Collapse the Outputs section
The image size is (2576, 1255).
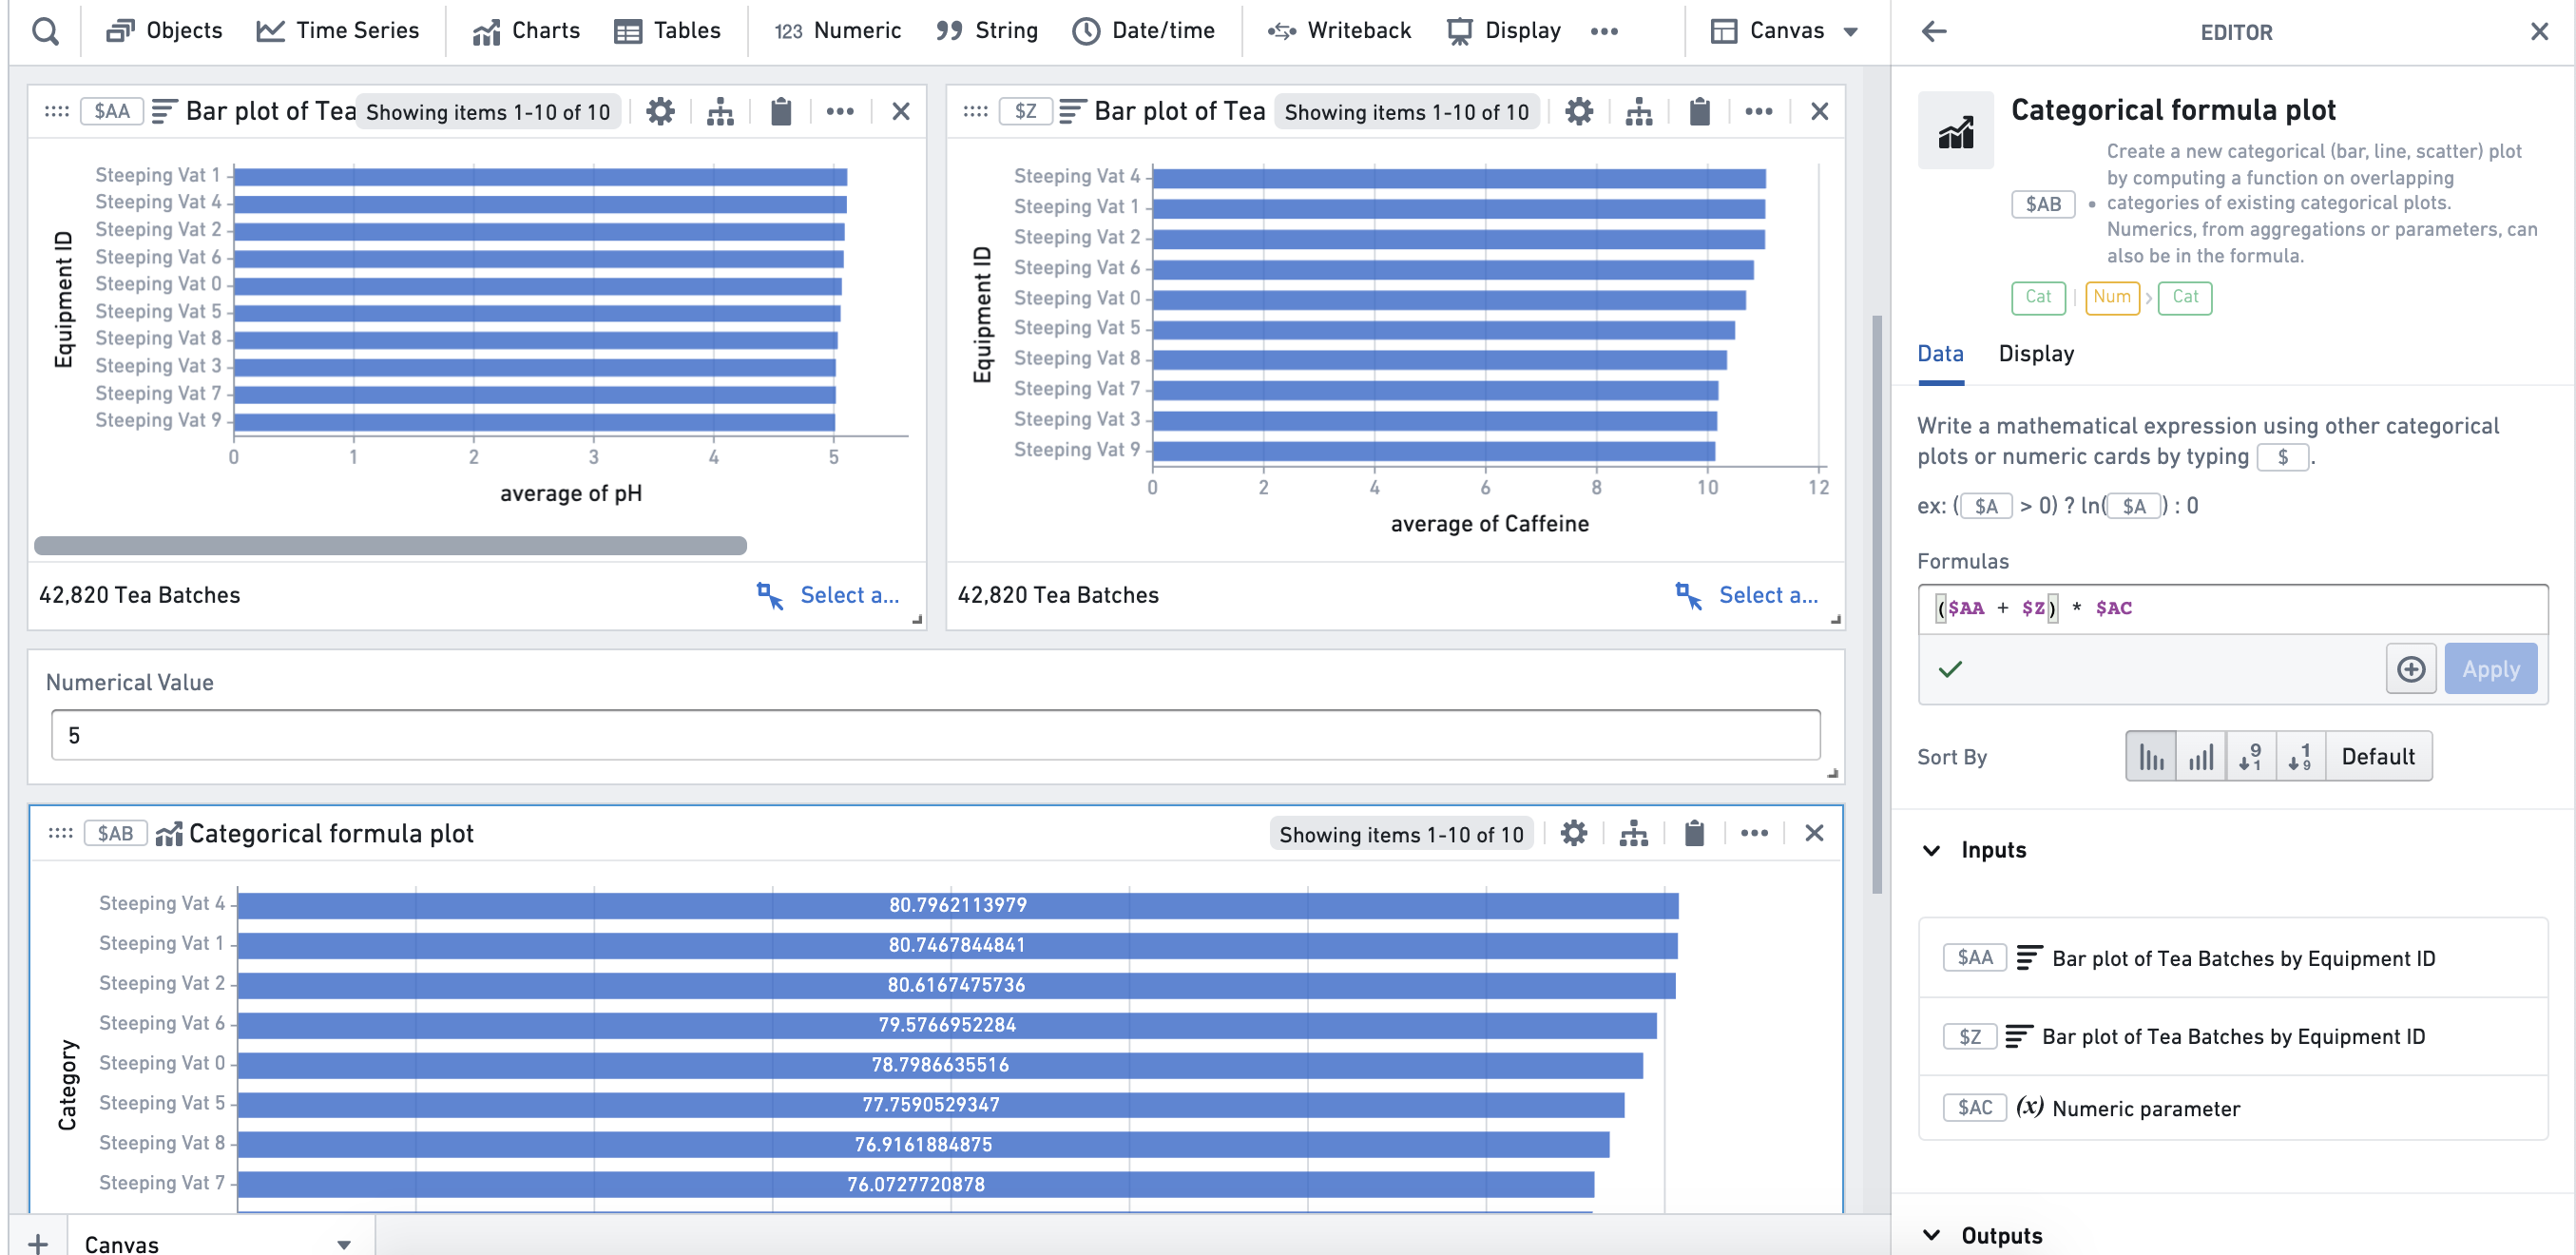coord(1932,1235)
